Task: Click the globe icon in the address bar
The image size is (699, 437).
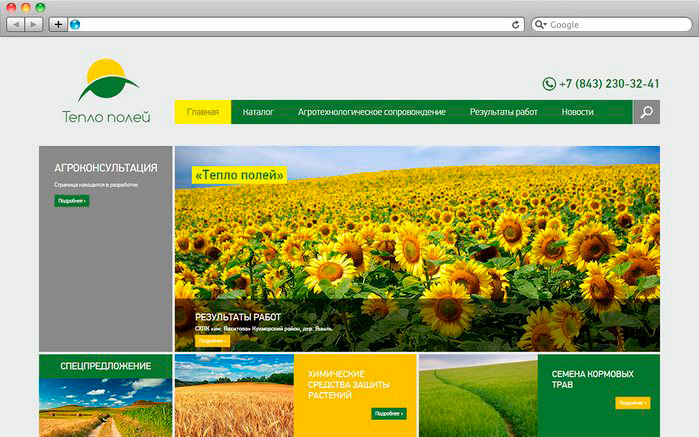Action: click(x=75, y=25)
